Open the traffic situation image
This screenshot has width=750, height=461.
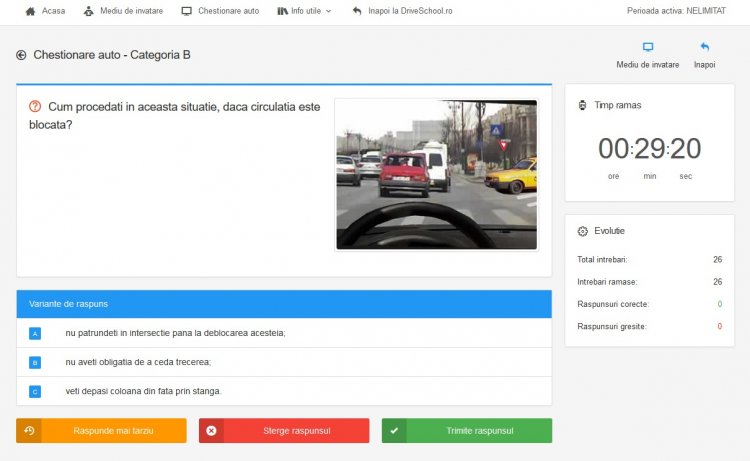pyautogui.click(x=437, y=175)
